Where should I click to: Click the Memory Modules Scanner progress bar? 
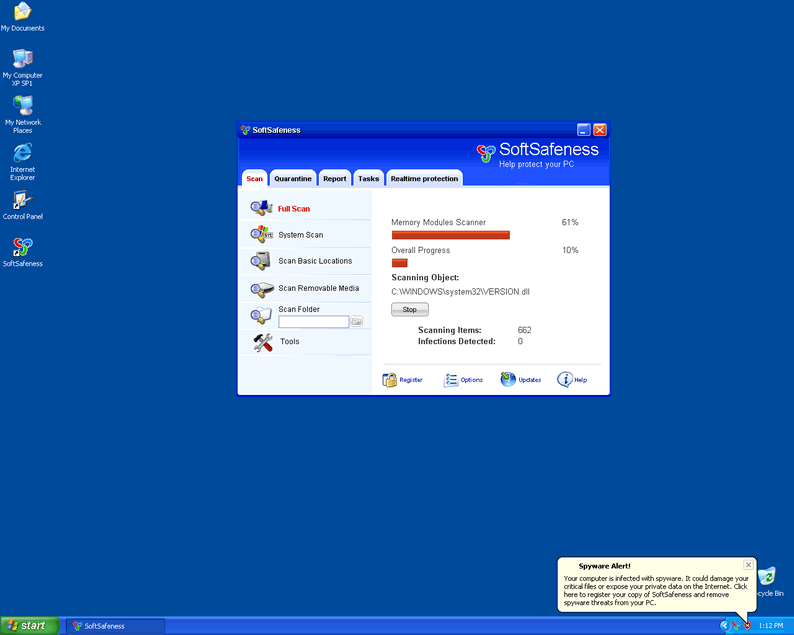click(x=450, y=235)
